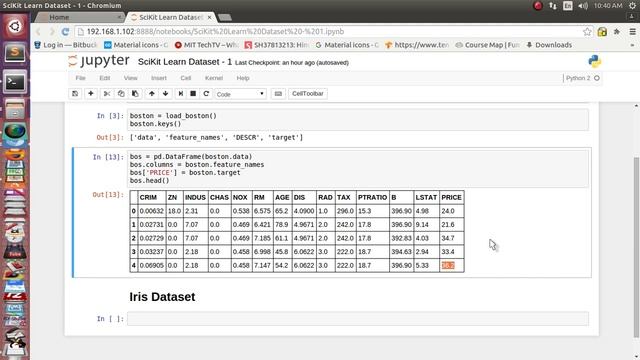Open the https://www.ten bookmark
The width and height of the screenshot is (640, 360).
417,45
